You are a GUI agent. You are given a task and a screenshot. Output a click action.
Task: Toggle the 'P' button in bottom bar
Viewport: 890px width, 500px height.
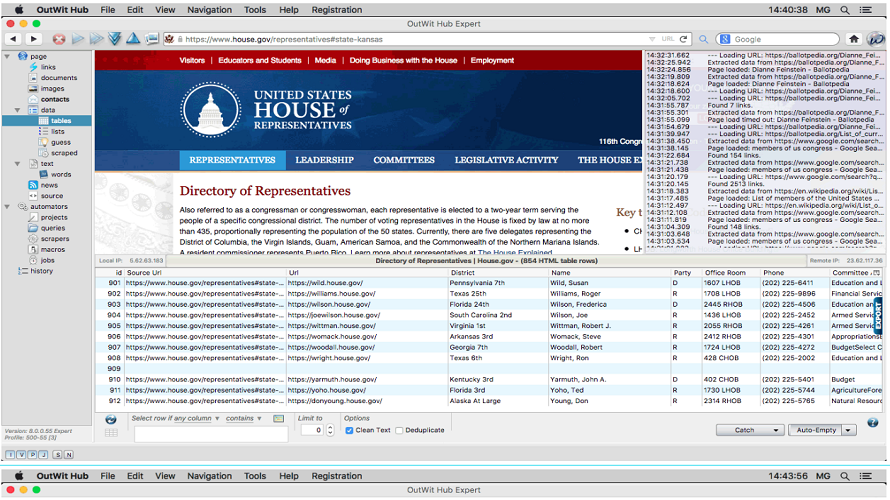point(32,455)
